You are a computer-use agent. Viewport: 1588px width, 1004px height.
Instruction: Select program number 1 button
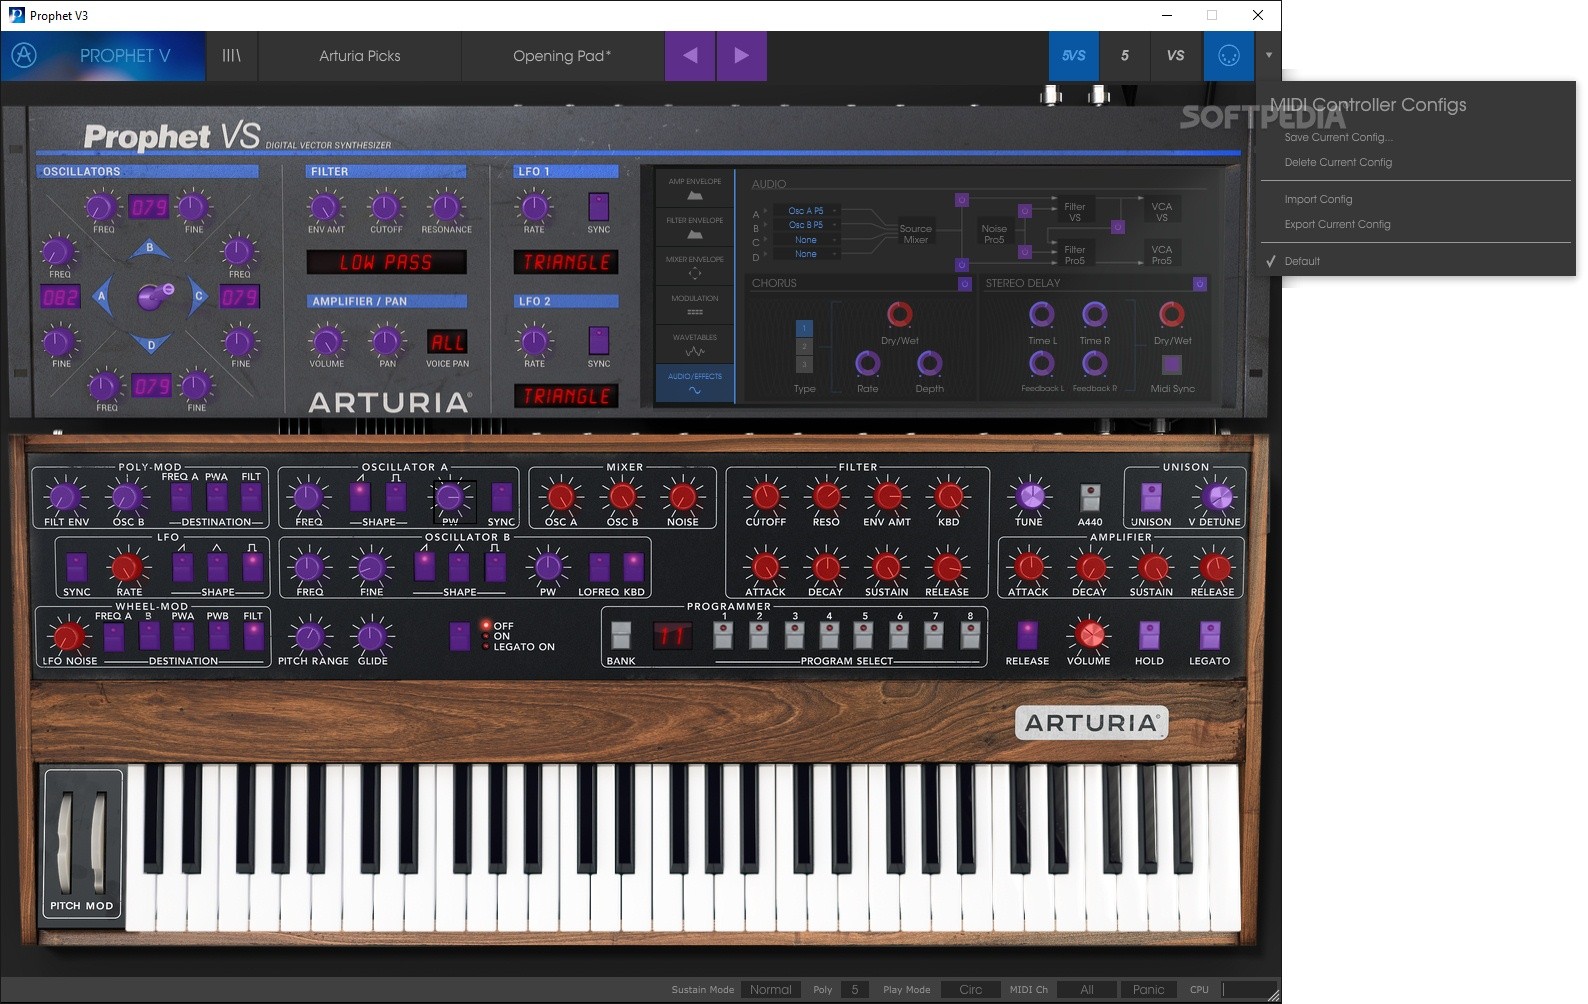pos(723,635)
